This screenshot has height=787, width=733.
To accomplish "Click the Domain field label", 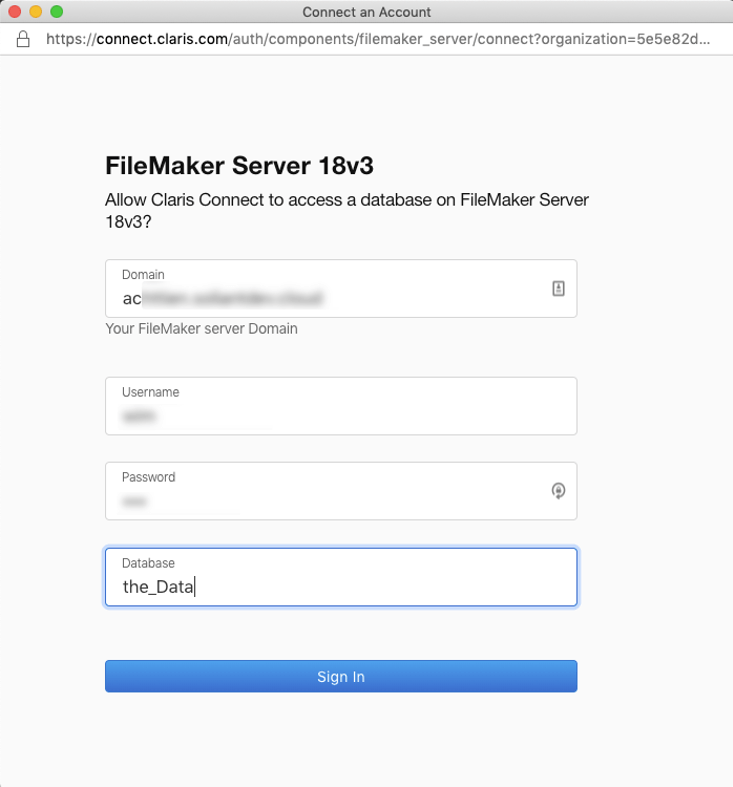I will [143, 275].
